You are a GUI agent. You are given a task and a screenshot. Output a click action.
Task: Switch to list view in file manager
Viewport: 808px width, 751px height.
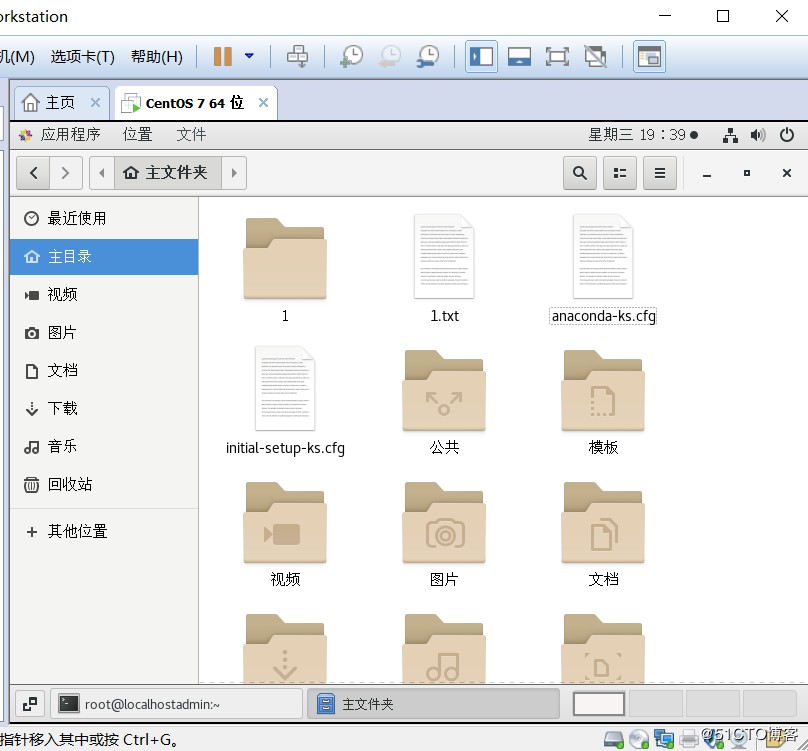(x=620, y=173)
